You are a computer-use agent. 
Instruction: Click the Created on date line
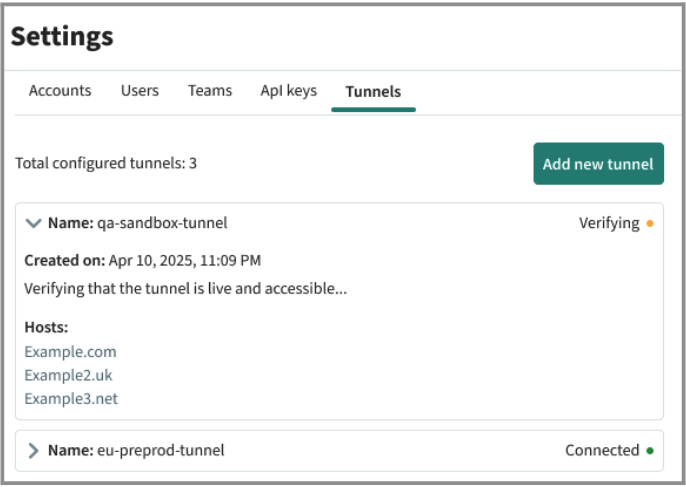(143, 261)
